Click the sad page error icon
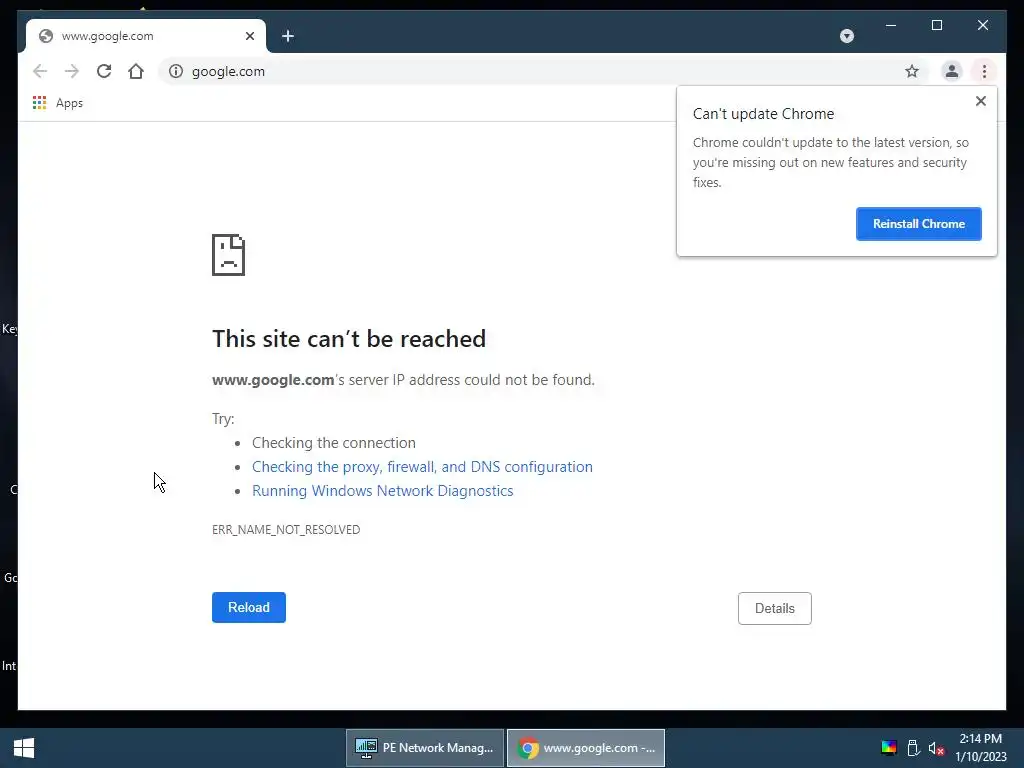 [229, 255]
